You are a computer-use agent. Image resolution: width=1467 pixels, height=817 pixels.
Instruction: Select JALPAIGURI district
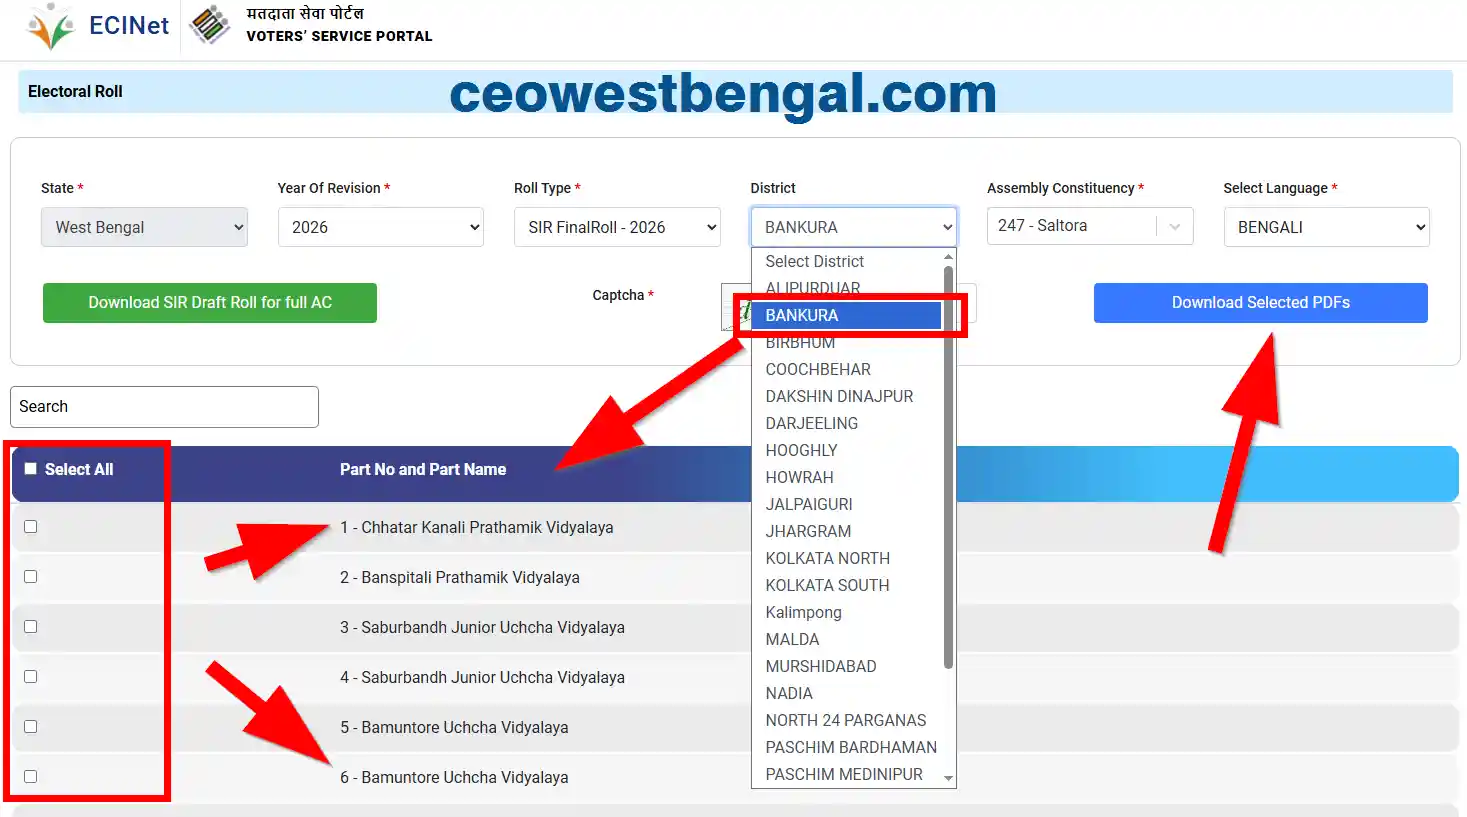click(847, 504)
